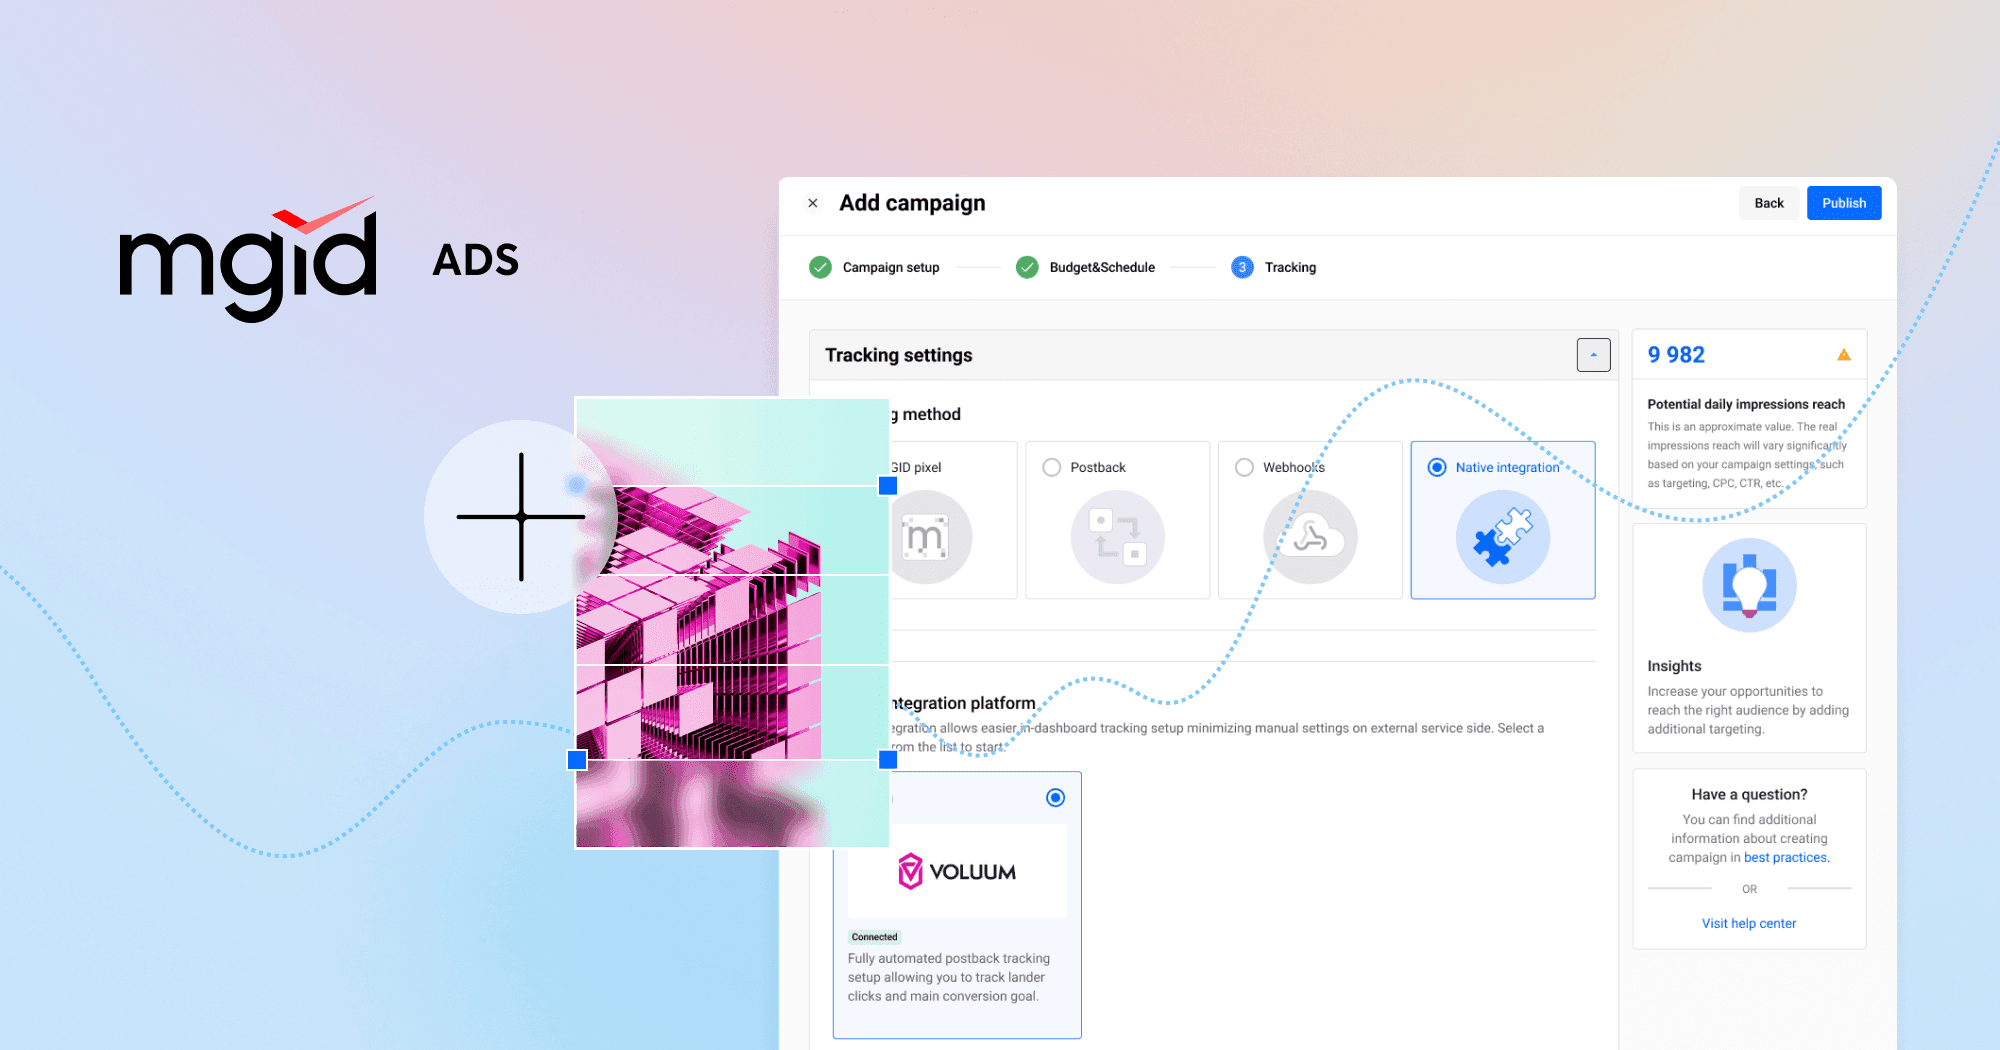Open the best practices link
This screenshot has height=1050, width=2000.
click(1786, 858)
